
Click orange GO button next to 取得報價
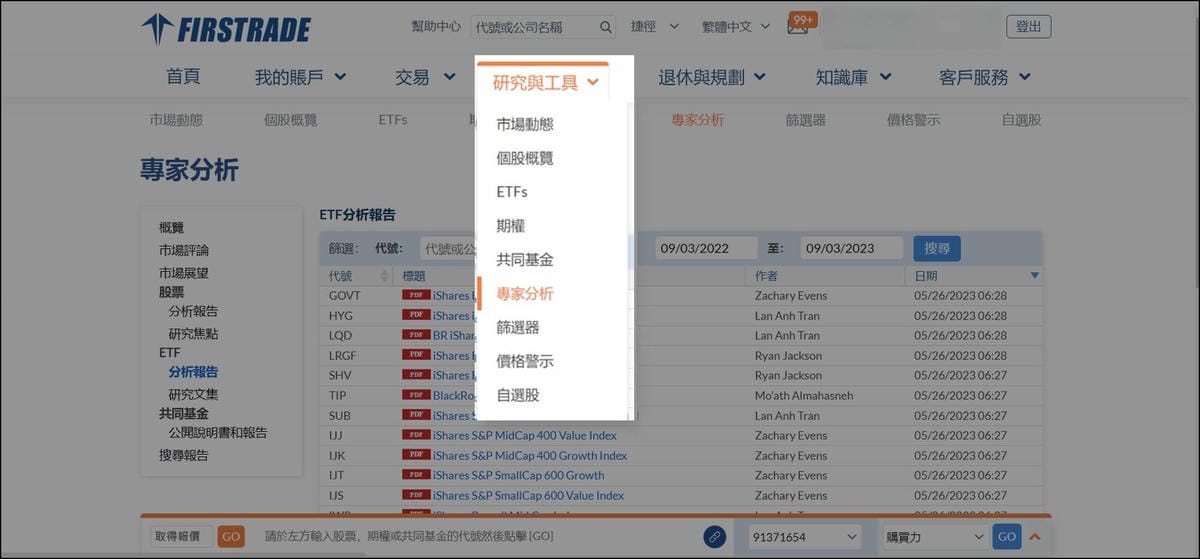tap(231, 537)
